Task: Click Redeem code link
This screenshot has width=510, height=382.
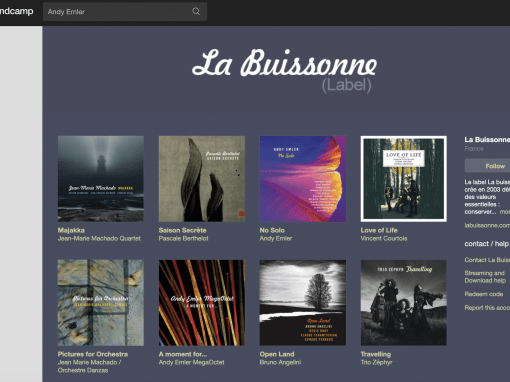Action: [484, 294]
